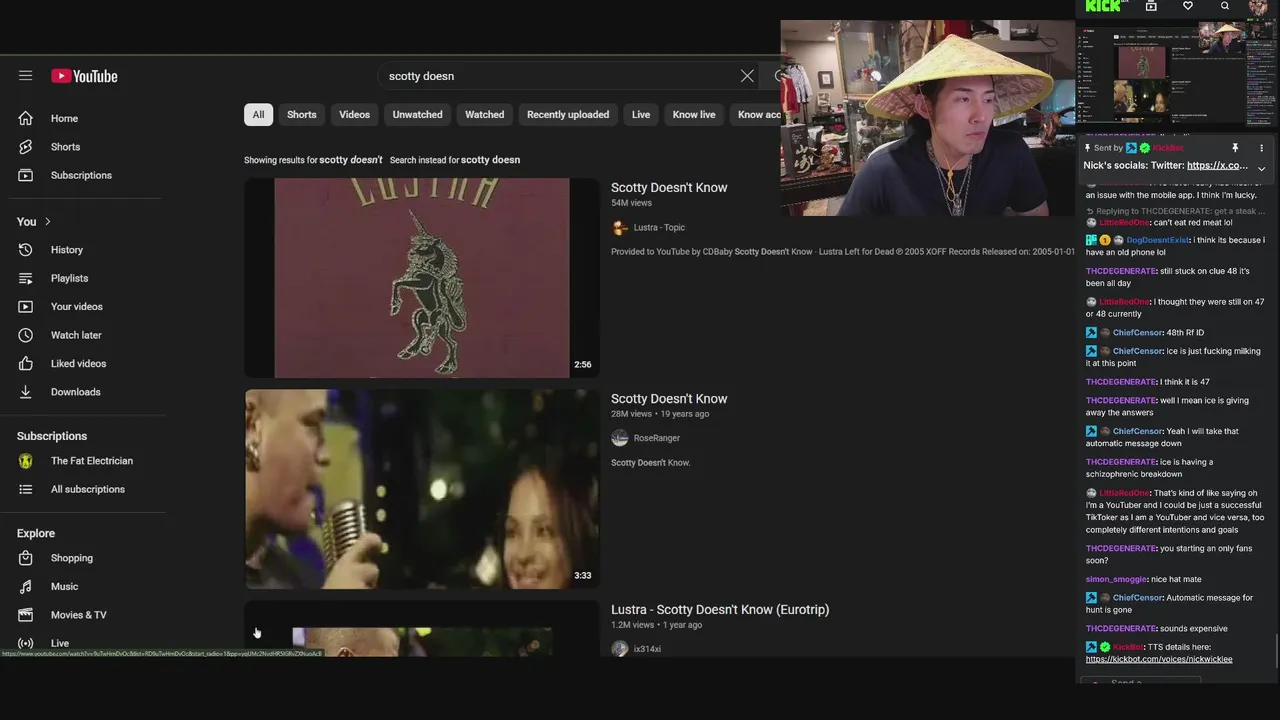Viewport: 1280px width, 720px height.
Task: Open the ix314xi channel avatar
Action: click(620, 649)
